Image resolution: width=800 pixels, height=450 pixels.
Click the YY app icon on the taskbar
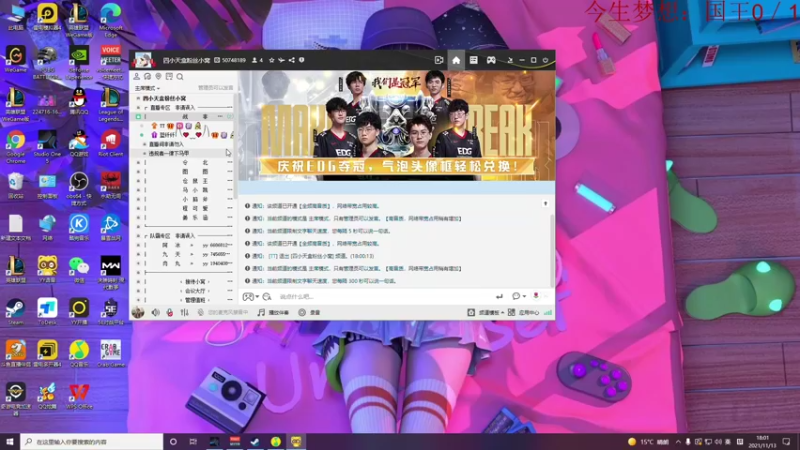coord(296,442)
